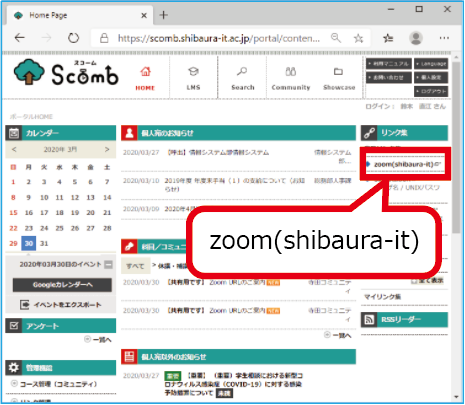Open the COVID-19 学生相談 notice
The height and width of the screenshot is (405, 465).
(234, 384)
